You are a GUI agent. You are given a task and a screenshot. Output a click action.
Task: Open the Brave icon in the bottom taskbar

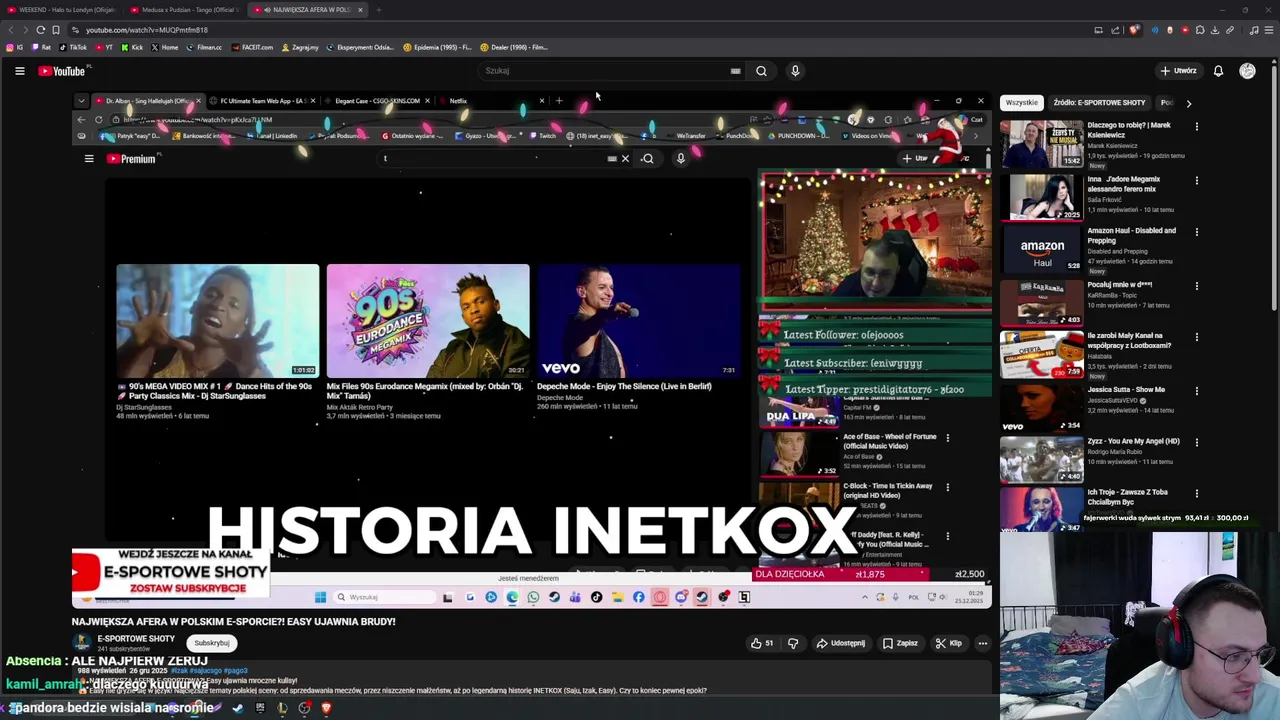[326, 708]
